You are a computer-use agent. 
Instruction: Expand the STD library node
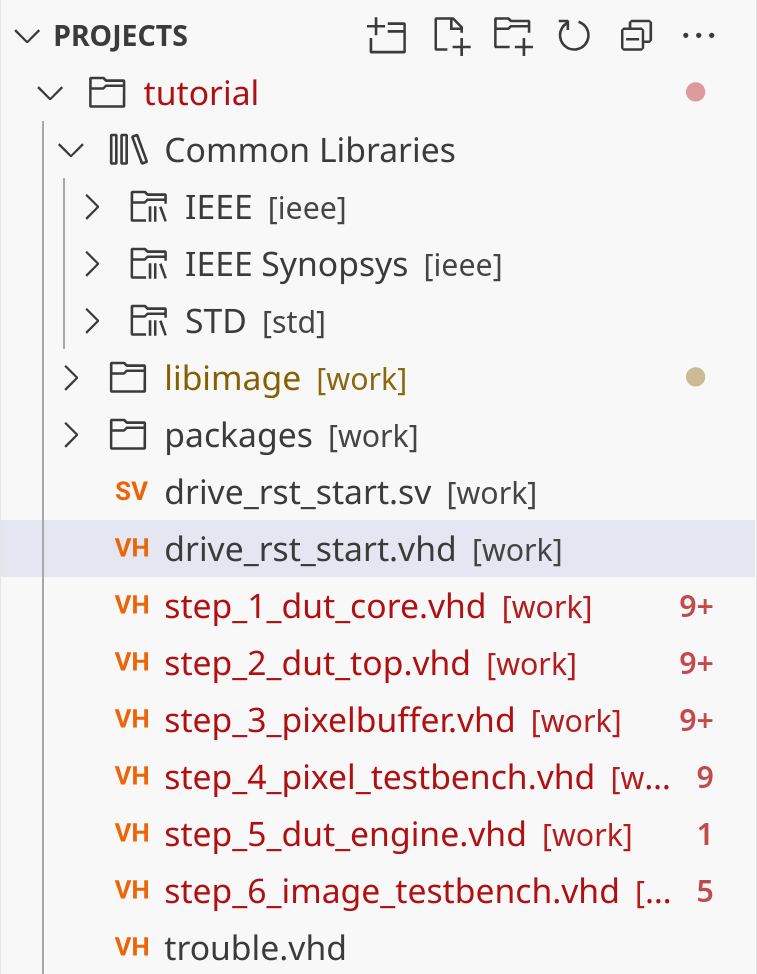tap(92, 322)
